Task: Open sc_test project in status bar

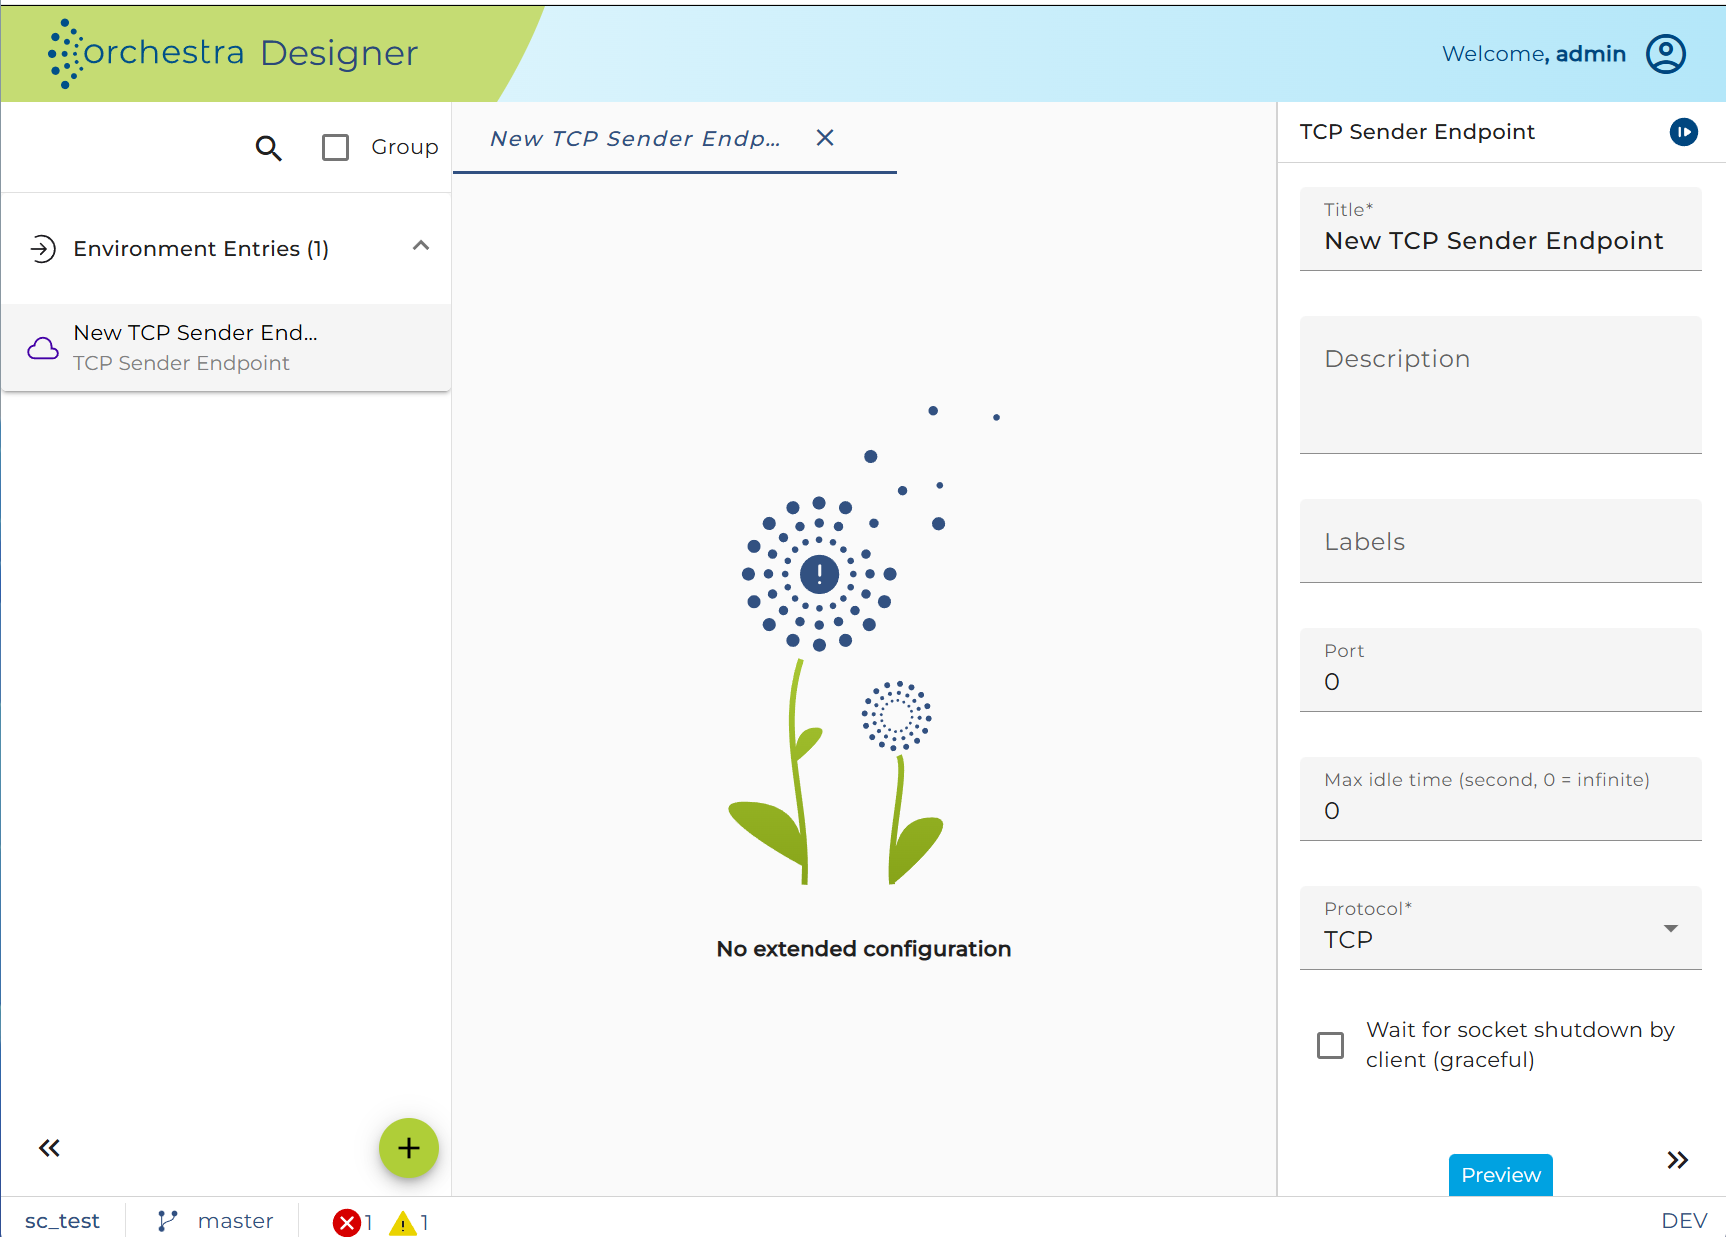Action: (x=62, y=1221)
